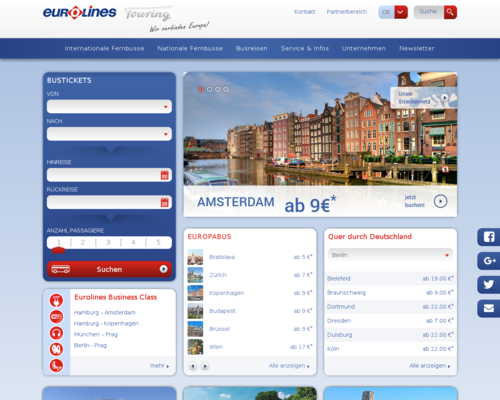Select 4 passengers
Image resolution: width=500 pixels, height=400 pixels.
[x=133, y=242]
